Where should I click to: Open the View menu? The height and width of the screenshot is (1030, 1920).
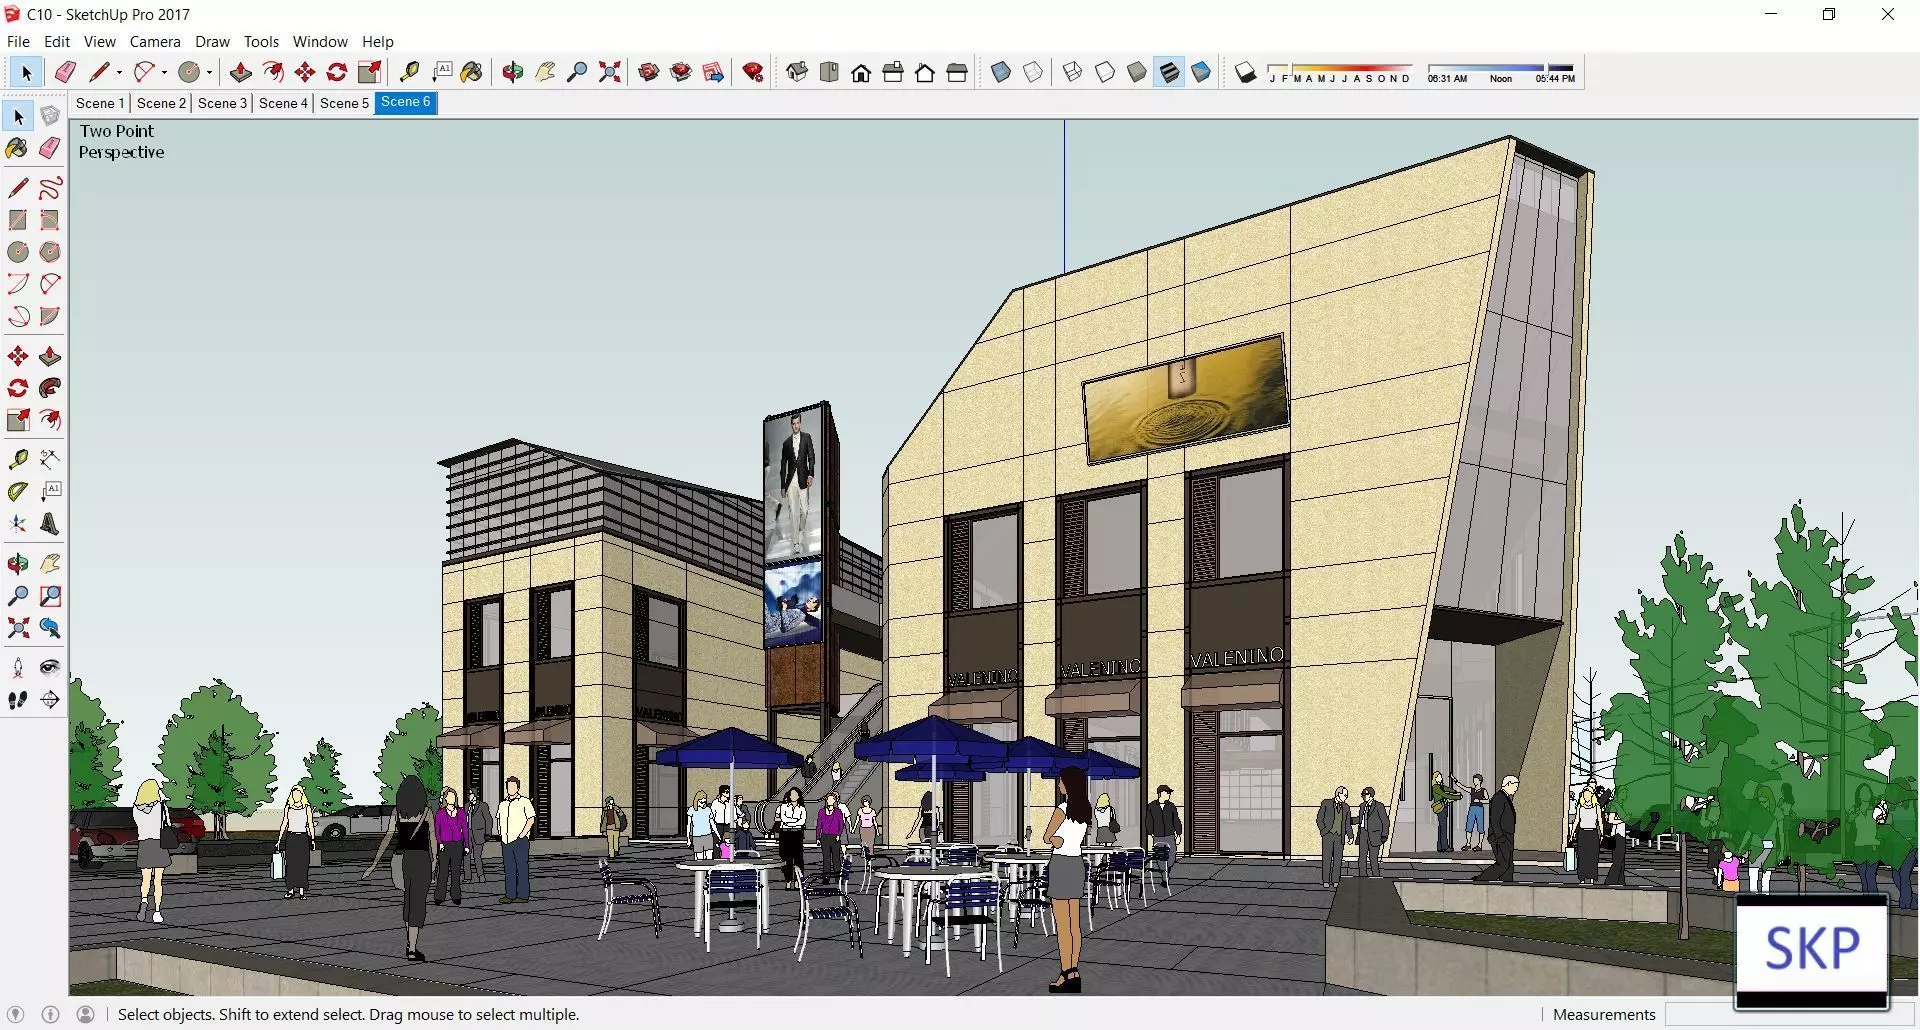coord(100,41)
